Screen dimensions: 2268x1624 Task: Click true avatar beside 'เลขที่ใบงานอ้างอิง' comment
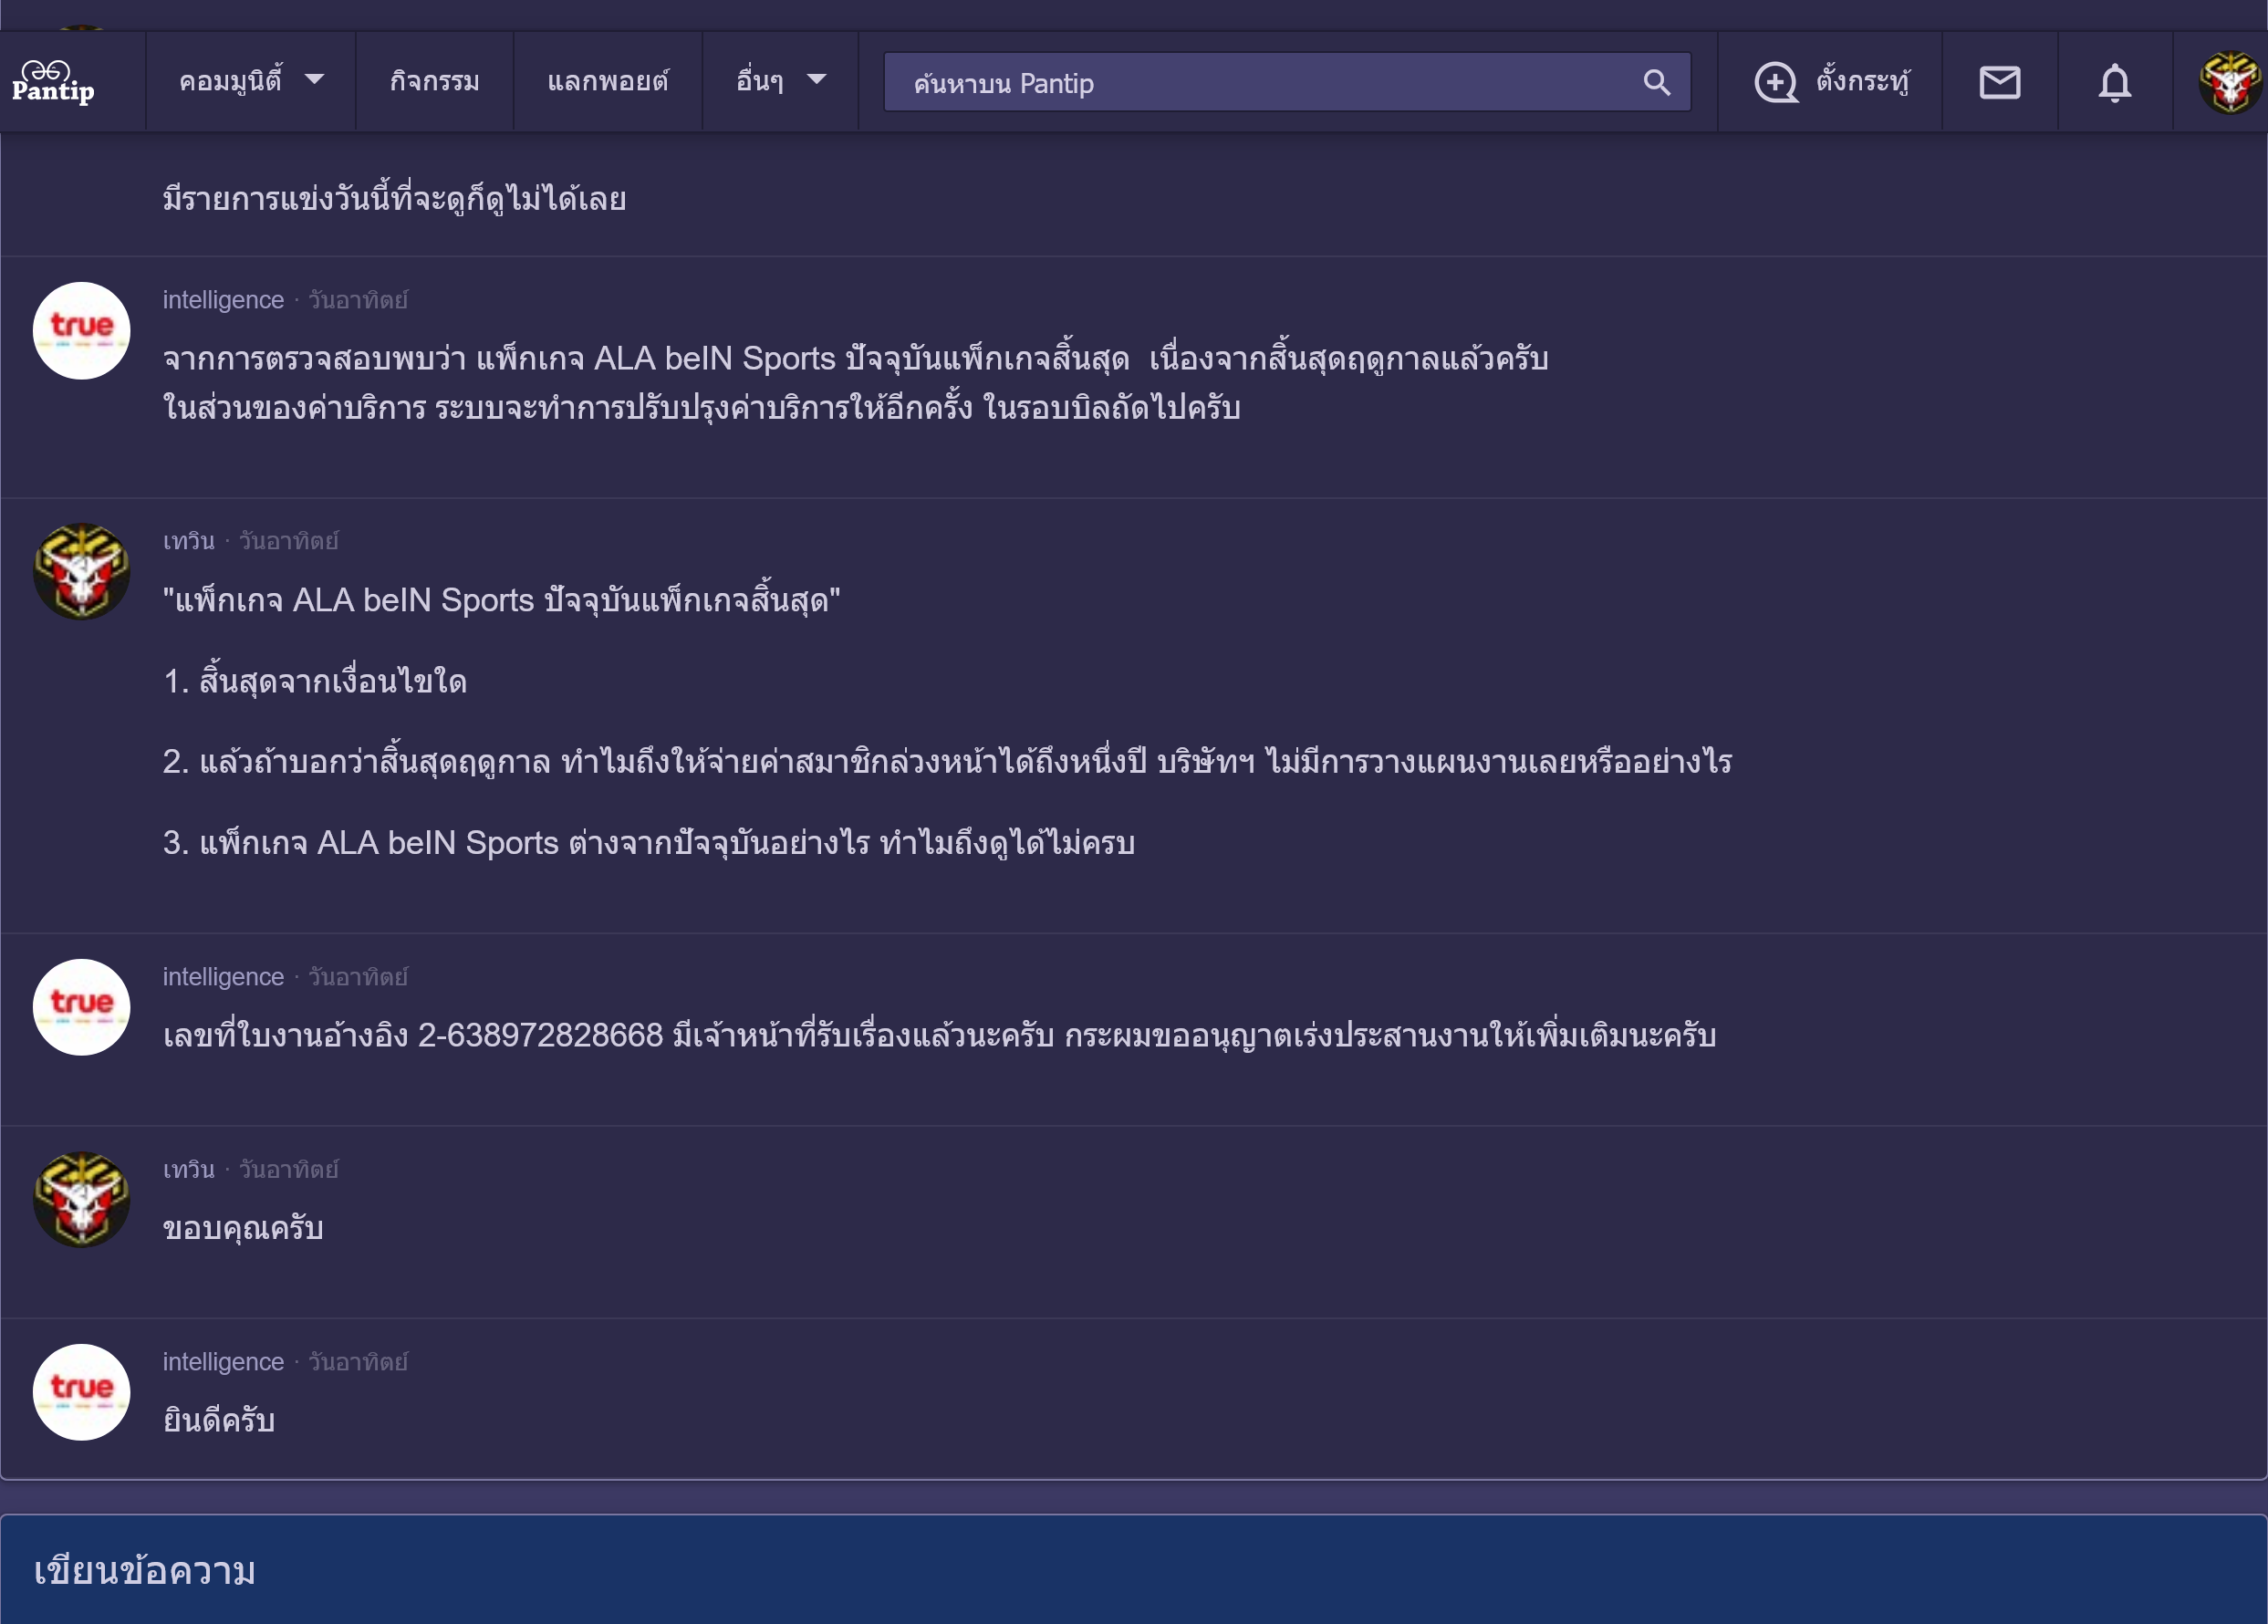[x=82, y=1008]
